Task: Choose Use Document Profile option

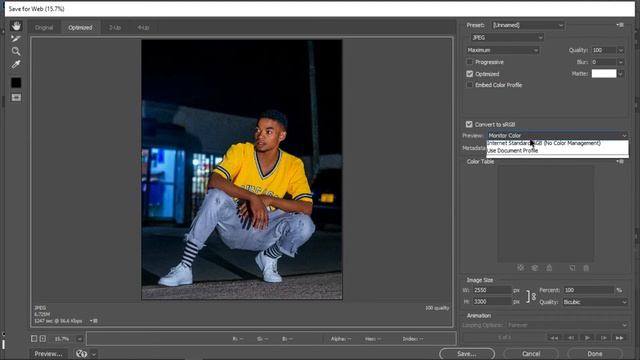Action: pos(557,151)
